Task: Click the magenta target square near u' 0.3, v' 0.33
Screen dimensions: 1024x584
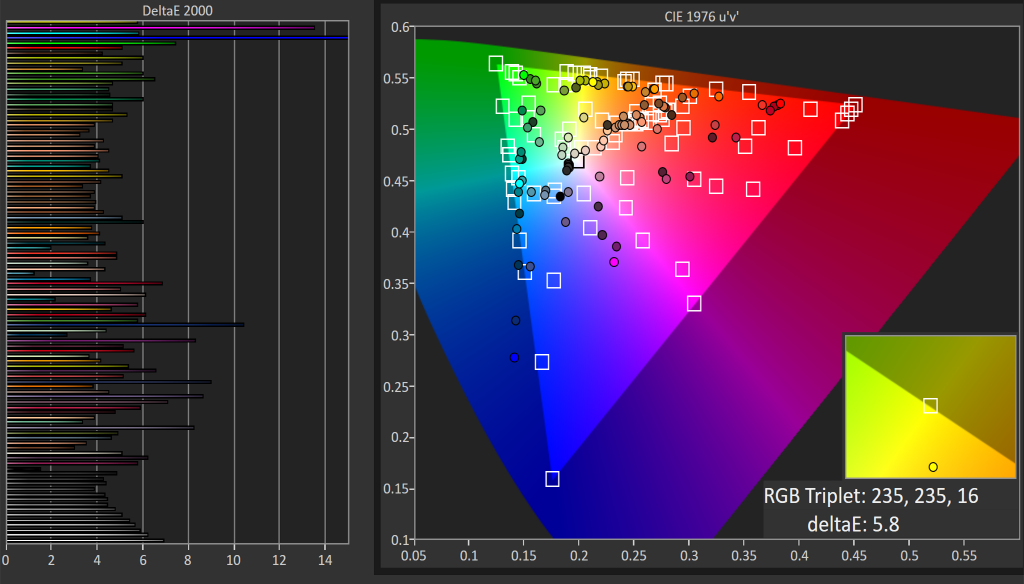Action: pos(694,304)
